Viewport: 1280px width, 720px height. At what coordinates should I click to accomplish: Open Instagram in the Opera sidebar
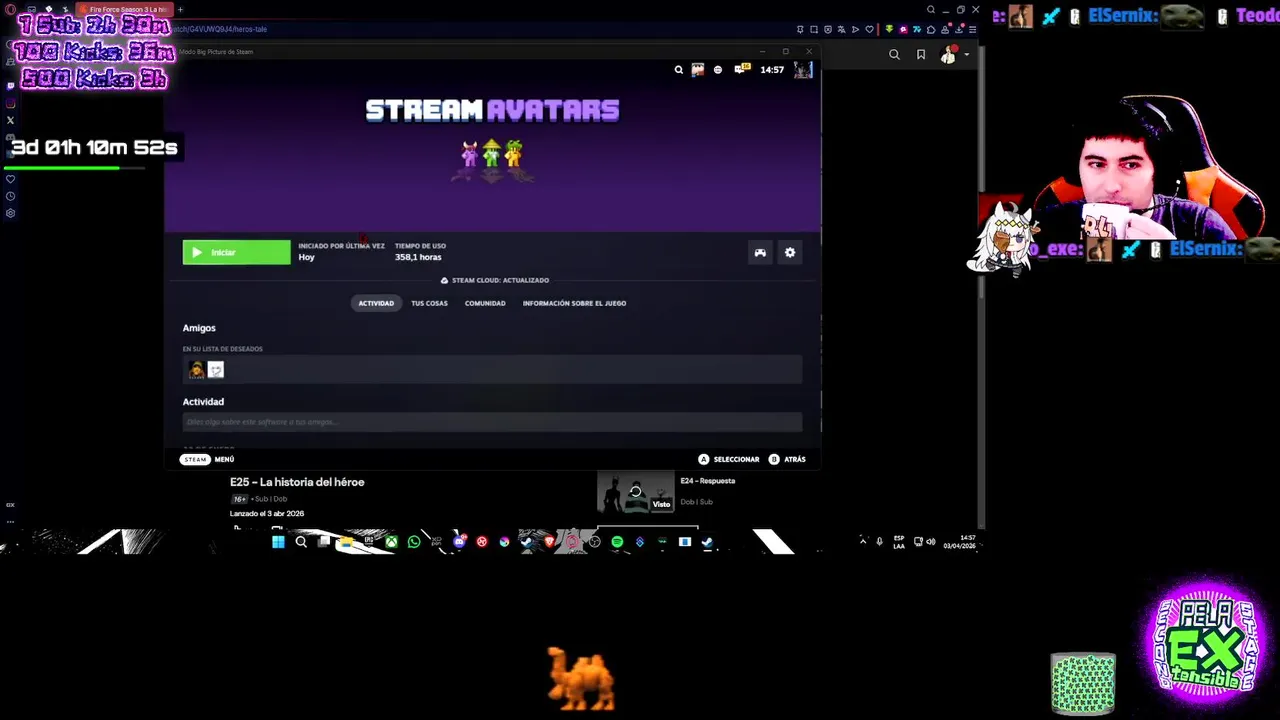pos(10,103)
